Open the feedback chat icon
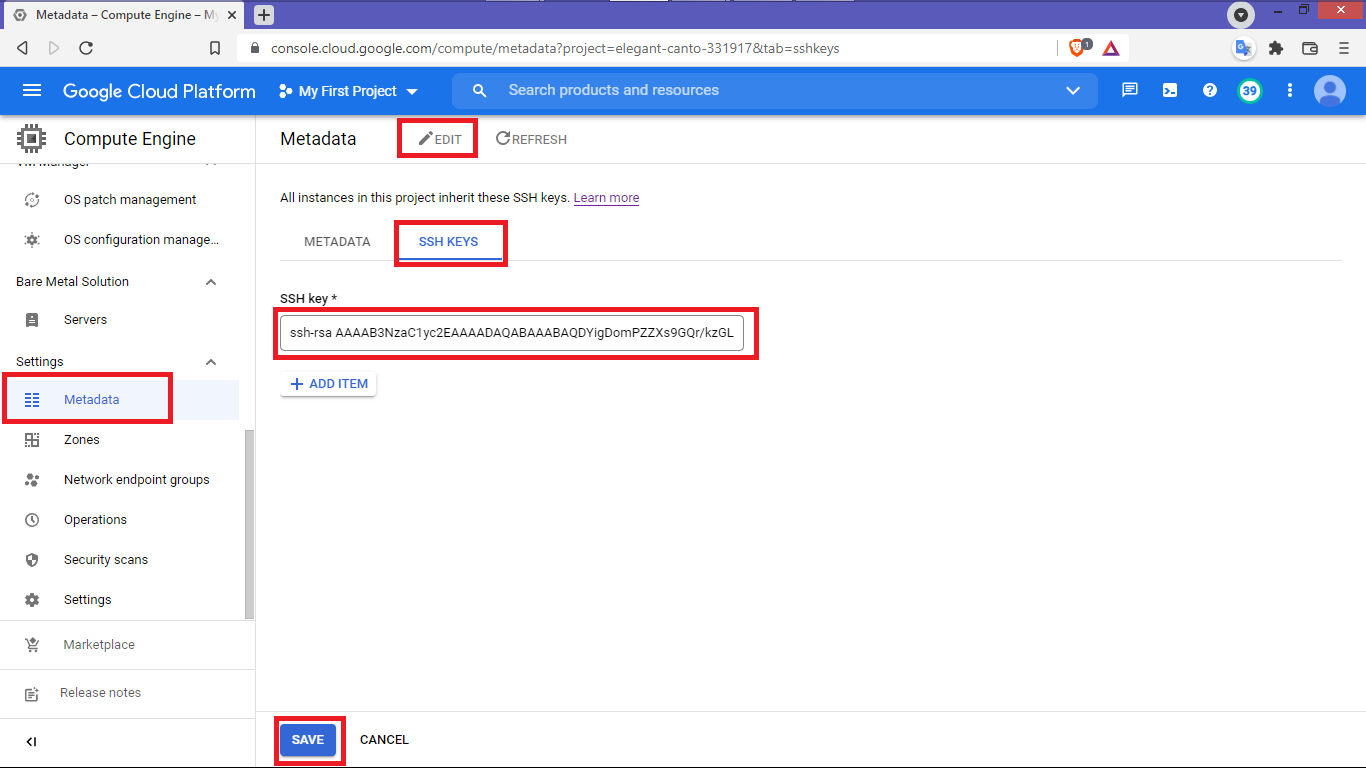1366x768 pixels. point(1130,90)
